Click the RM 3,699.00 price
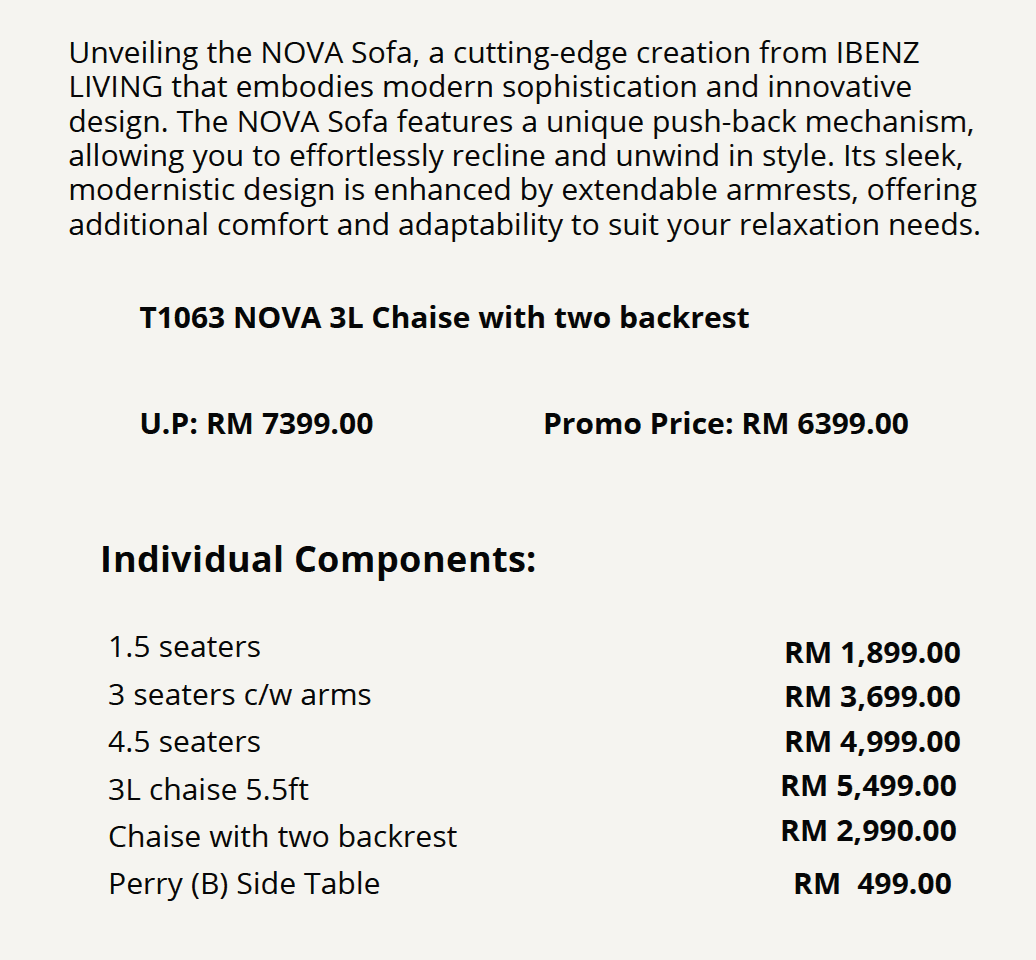 click(x=872, y=697)
